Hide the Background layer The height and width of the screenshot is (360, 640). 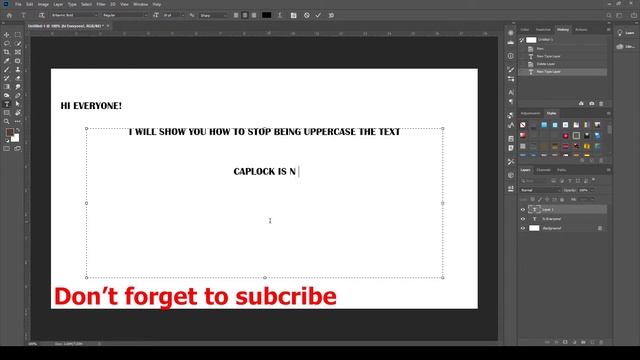pyautogui.click(x=523, y=228)
